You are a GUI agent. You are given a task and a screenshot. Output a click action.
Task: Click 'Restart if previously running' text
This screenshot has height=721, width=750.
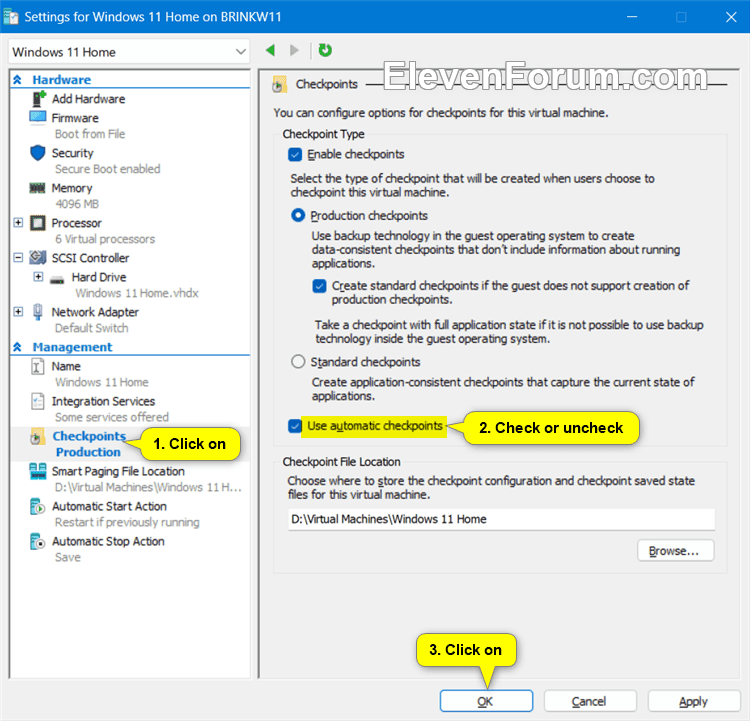127,522
